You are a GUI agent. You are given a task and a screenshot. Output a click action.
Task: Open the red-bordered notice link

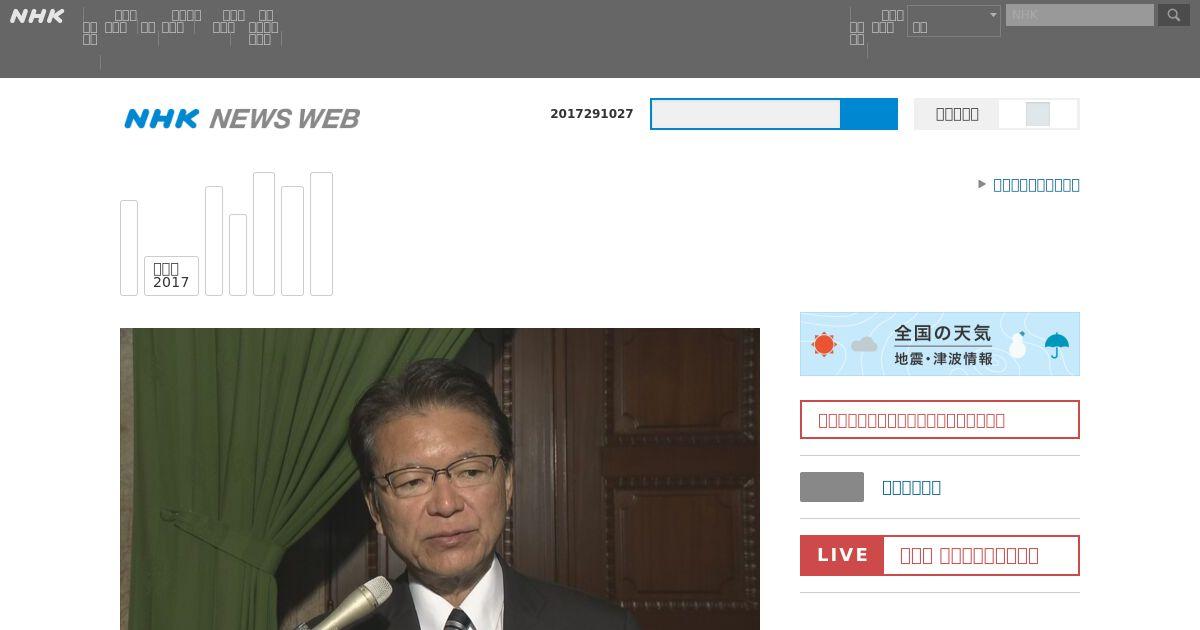pos(940,420)
